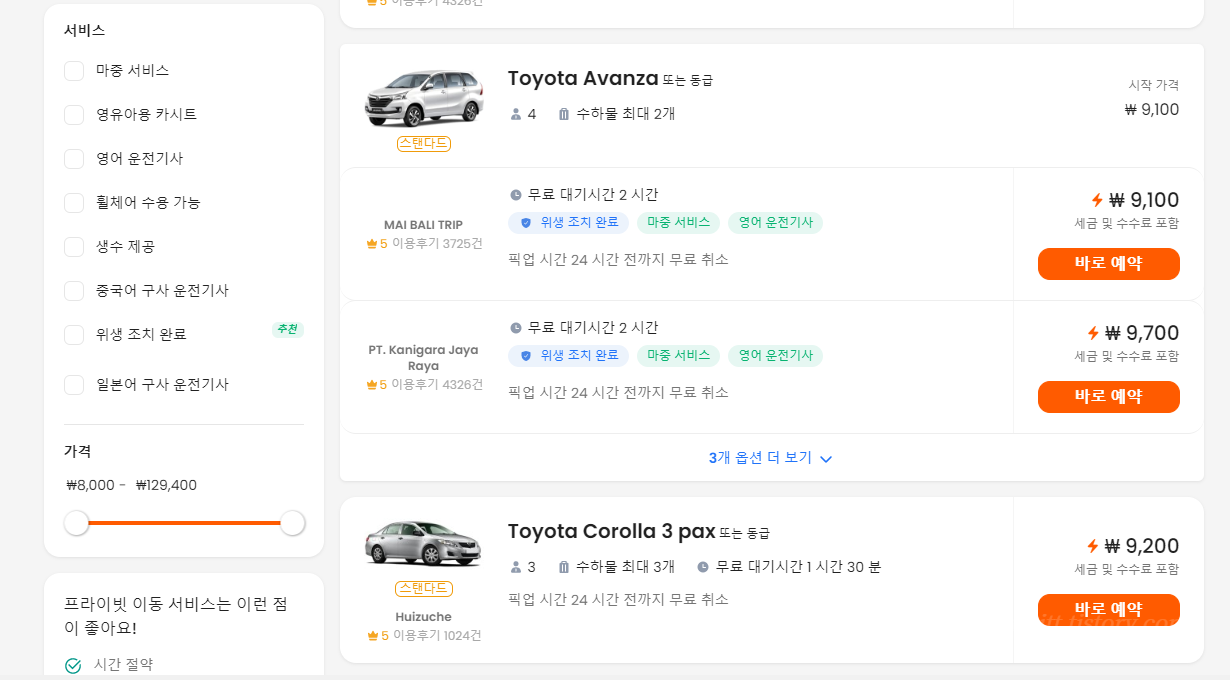
Task: Open the Toyota Corolla car image
Action: pos(424,542)
